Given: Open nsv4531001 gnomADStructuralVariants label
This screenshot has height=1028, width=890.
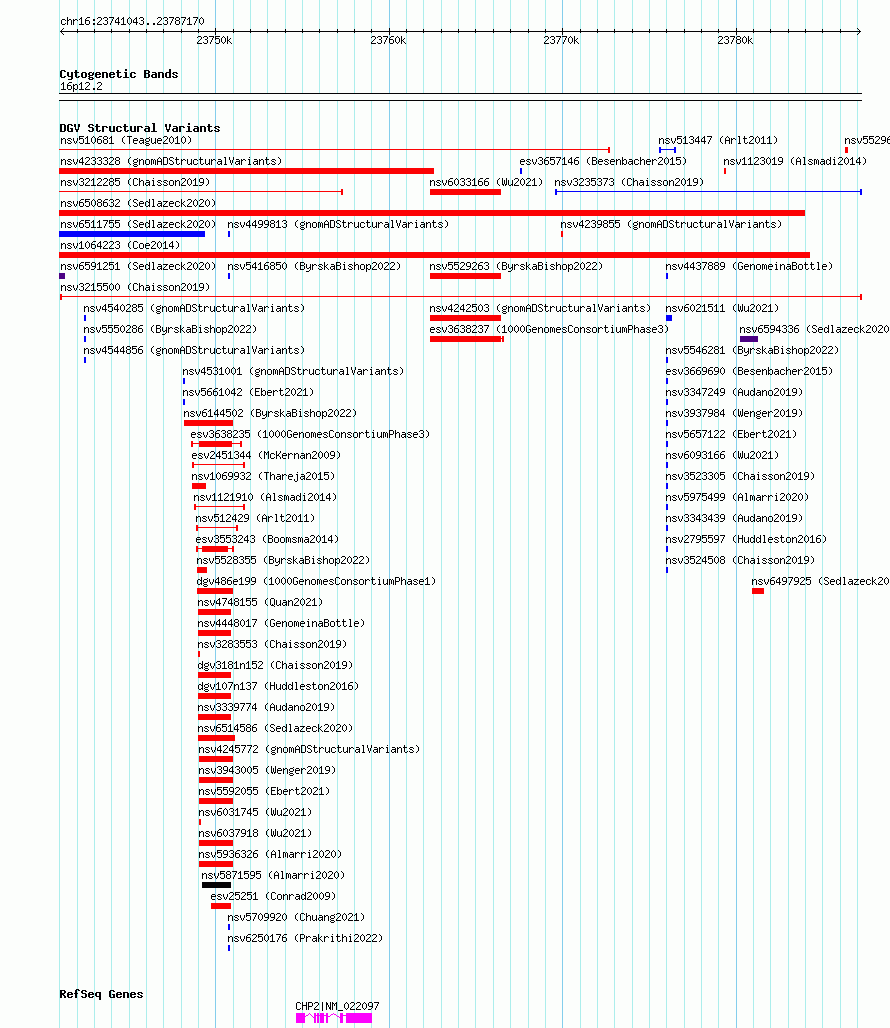Looking at the screenshot, I should tap(293, 371).
